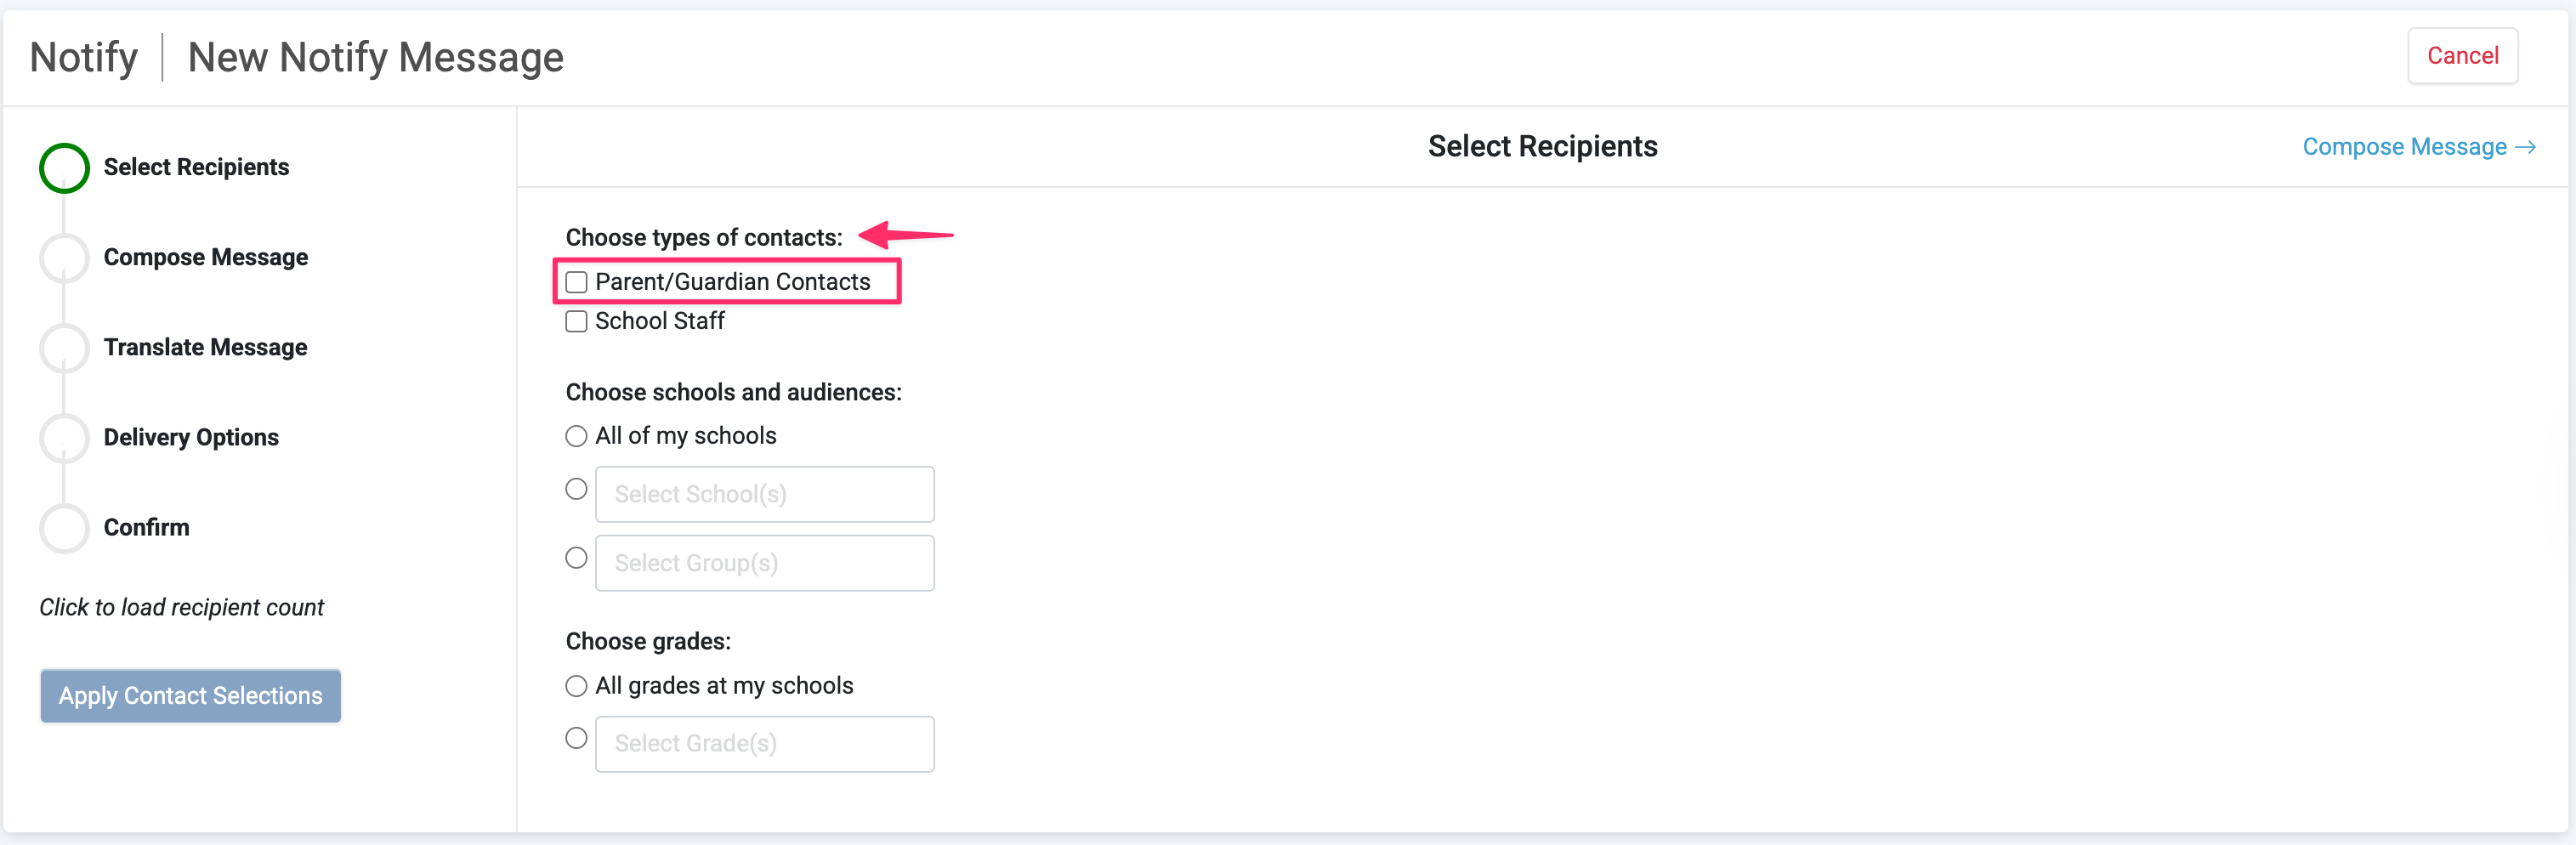Click the Compose Message step circle

tap(64, 258)
